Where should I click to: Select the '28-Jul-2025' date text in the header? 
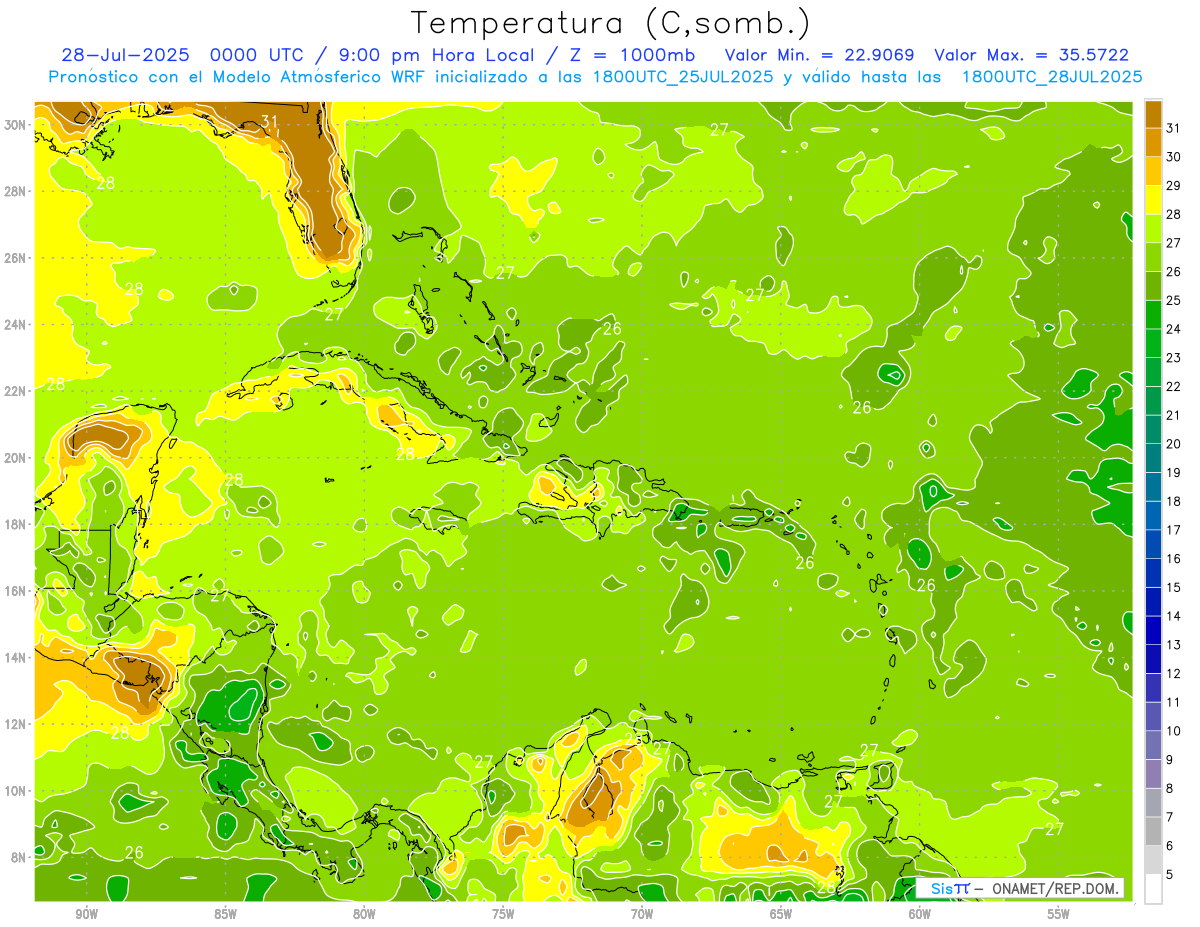coord(126,55)
